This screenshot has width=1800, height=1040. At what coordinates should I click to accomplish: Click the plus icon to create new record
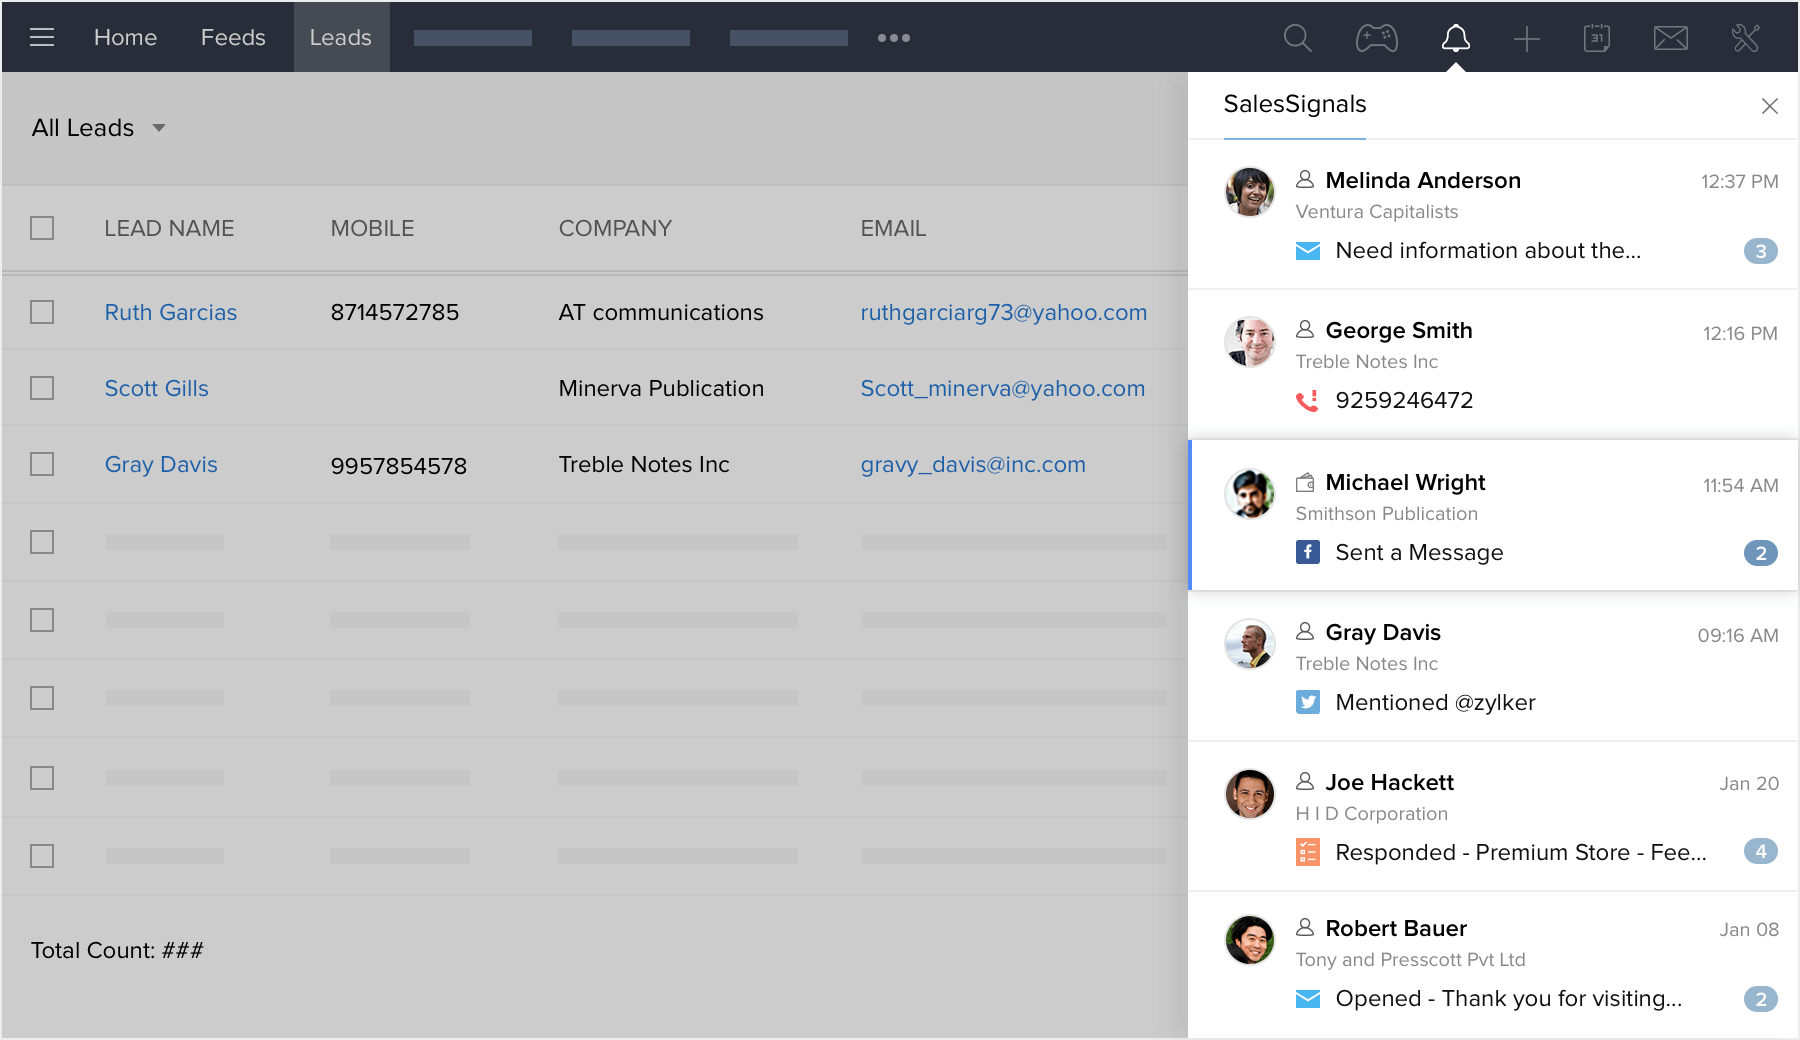[1526, 38]
